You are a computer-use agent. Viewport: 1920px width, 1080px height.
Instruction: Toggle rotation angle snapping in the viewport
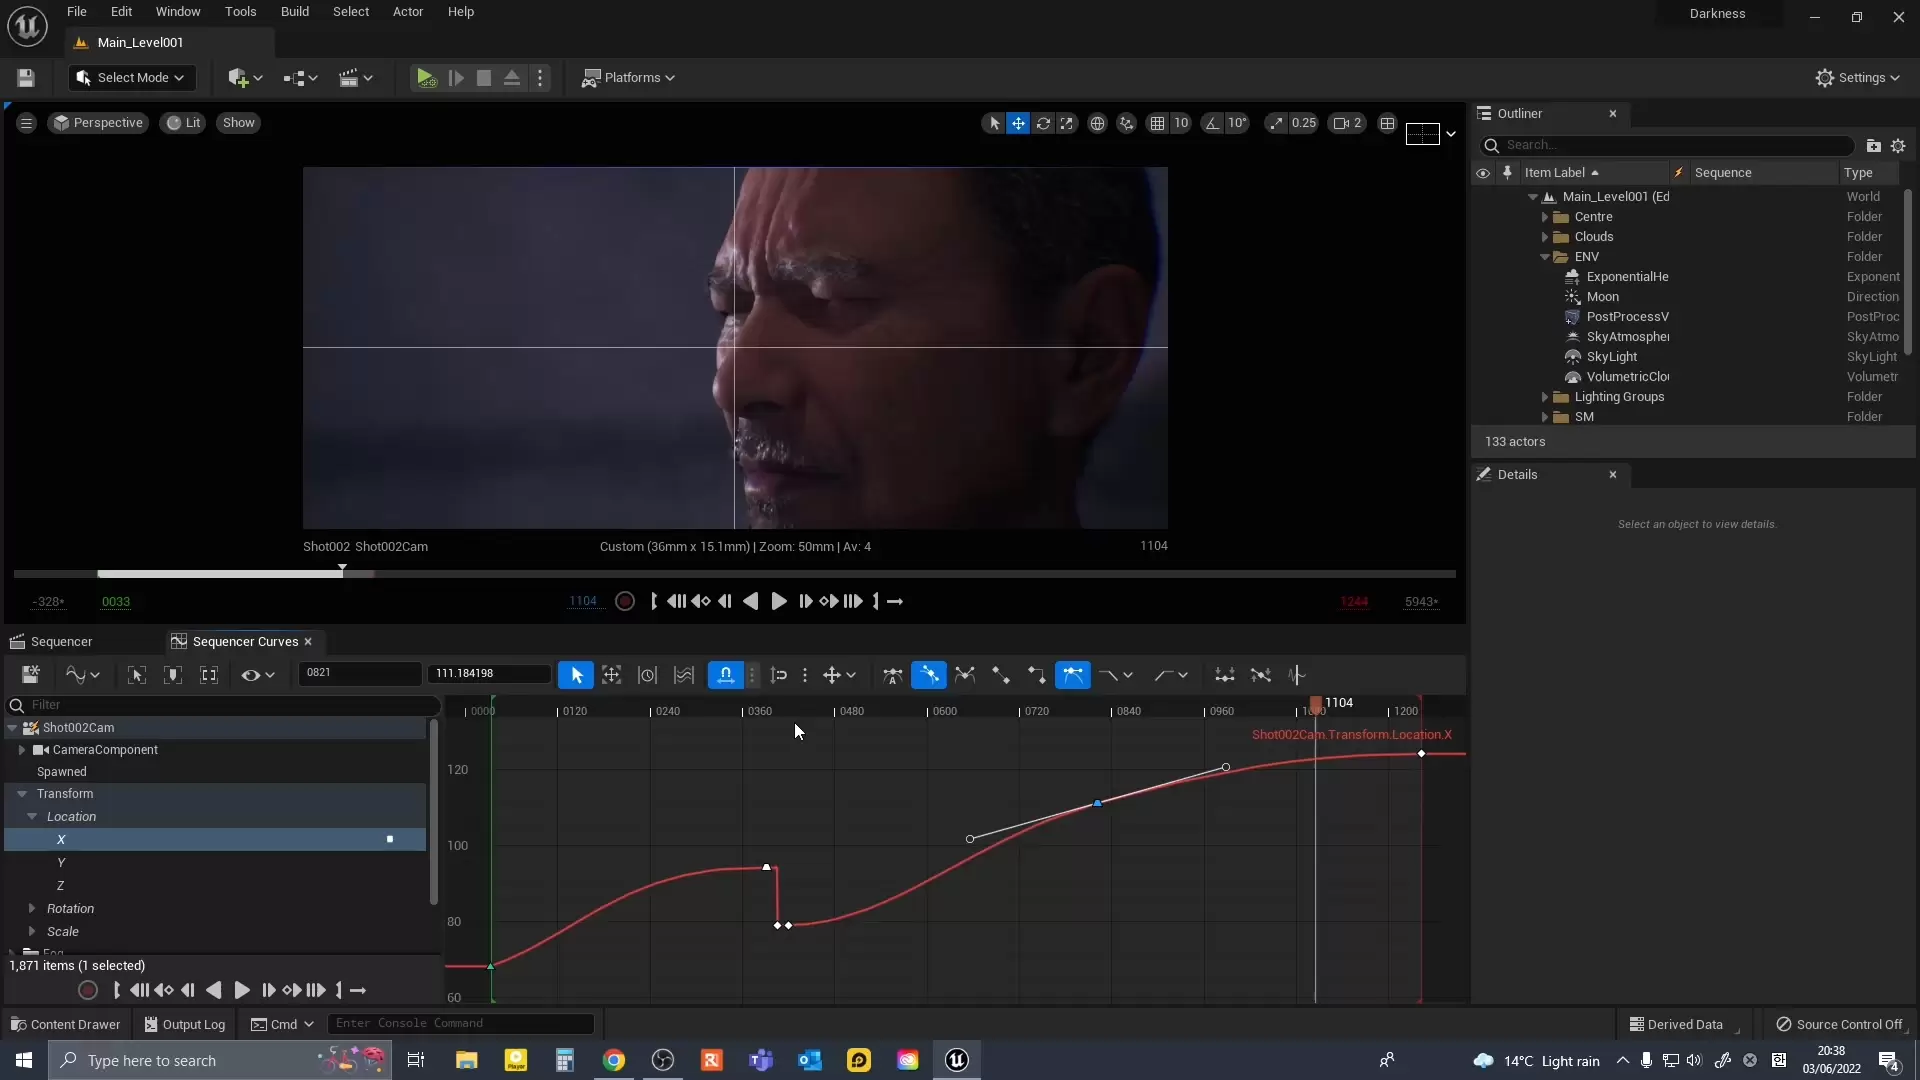pyautogui.click(x=1213, y=123)
